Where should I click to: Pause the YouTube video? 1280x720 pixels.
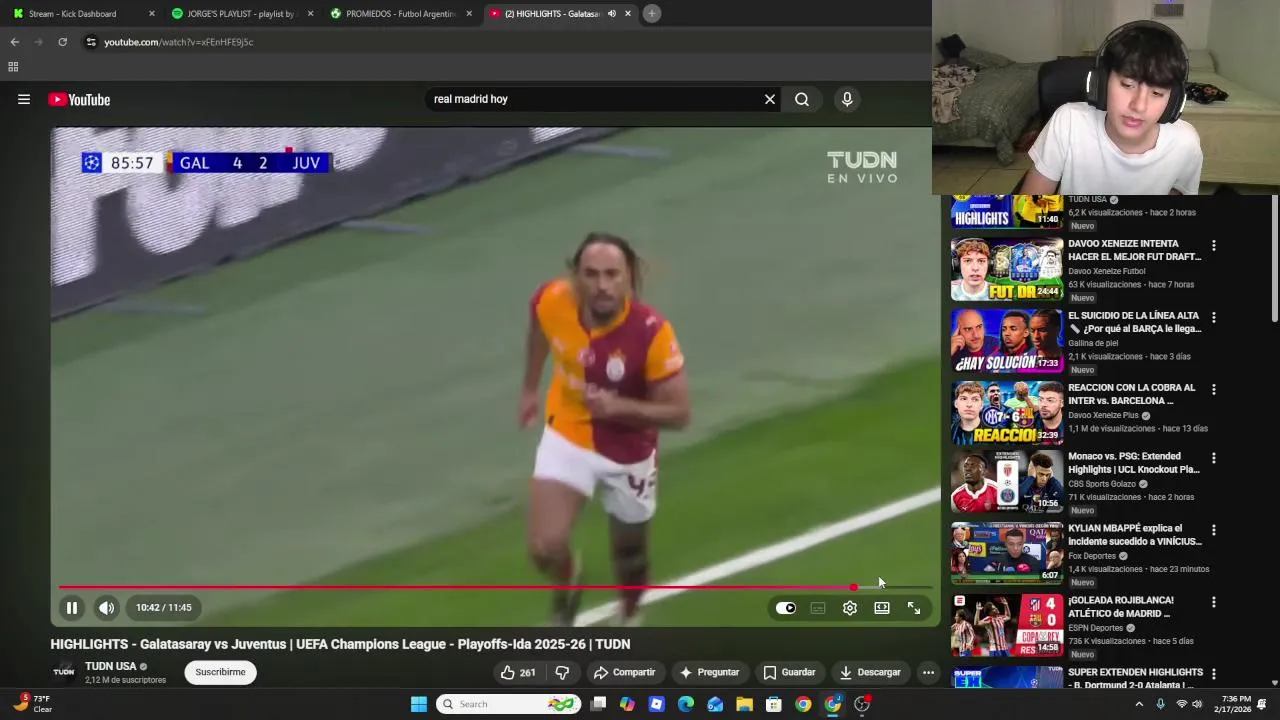point(72,608)
